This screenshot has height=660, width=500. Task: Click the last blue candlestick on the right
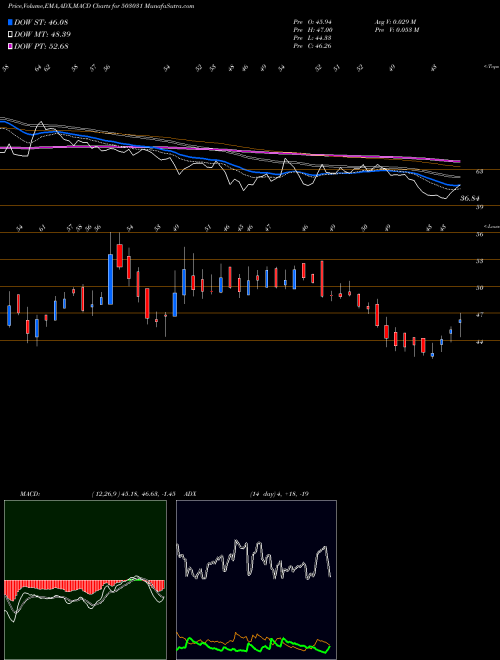click(x=460, y=321)
